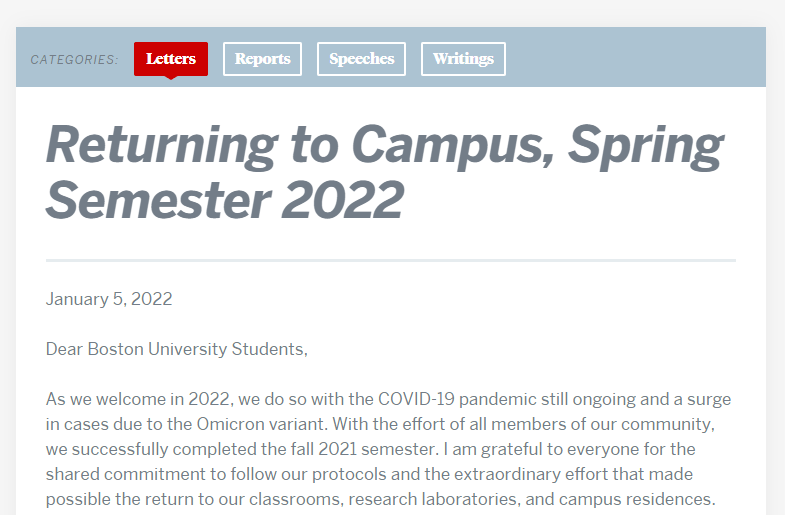Click the January 5, 2022 date
785x515 pixels.
tap(109, 299)
